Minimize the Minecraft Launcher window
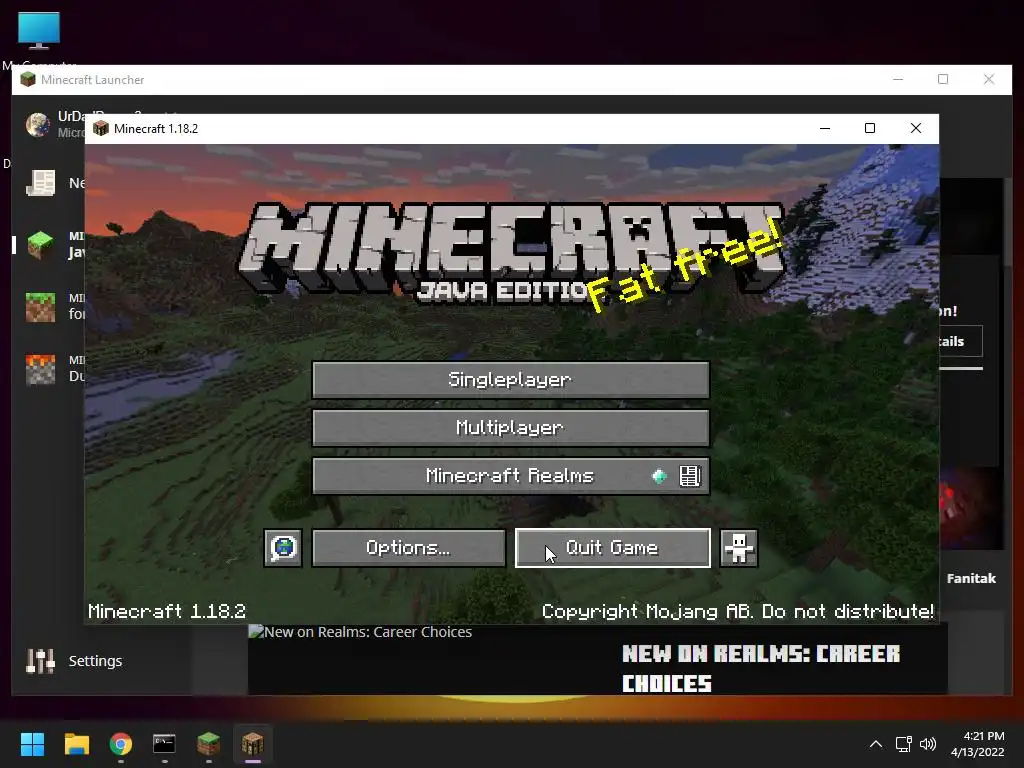This screenshot has height=768, width=1024. [x=898, y=79]
